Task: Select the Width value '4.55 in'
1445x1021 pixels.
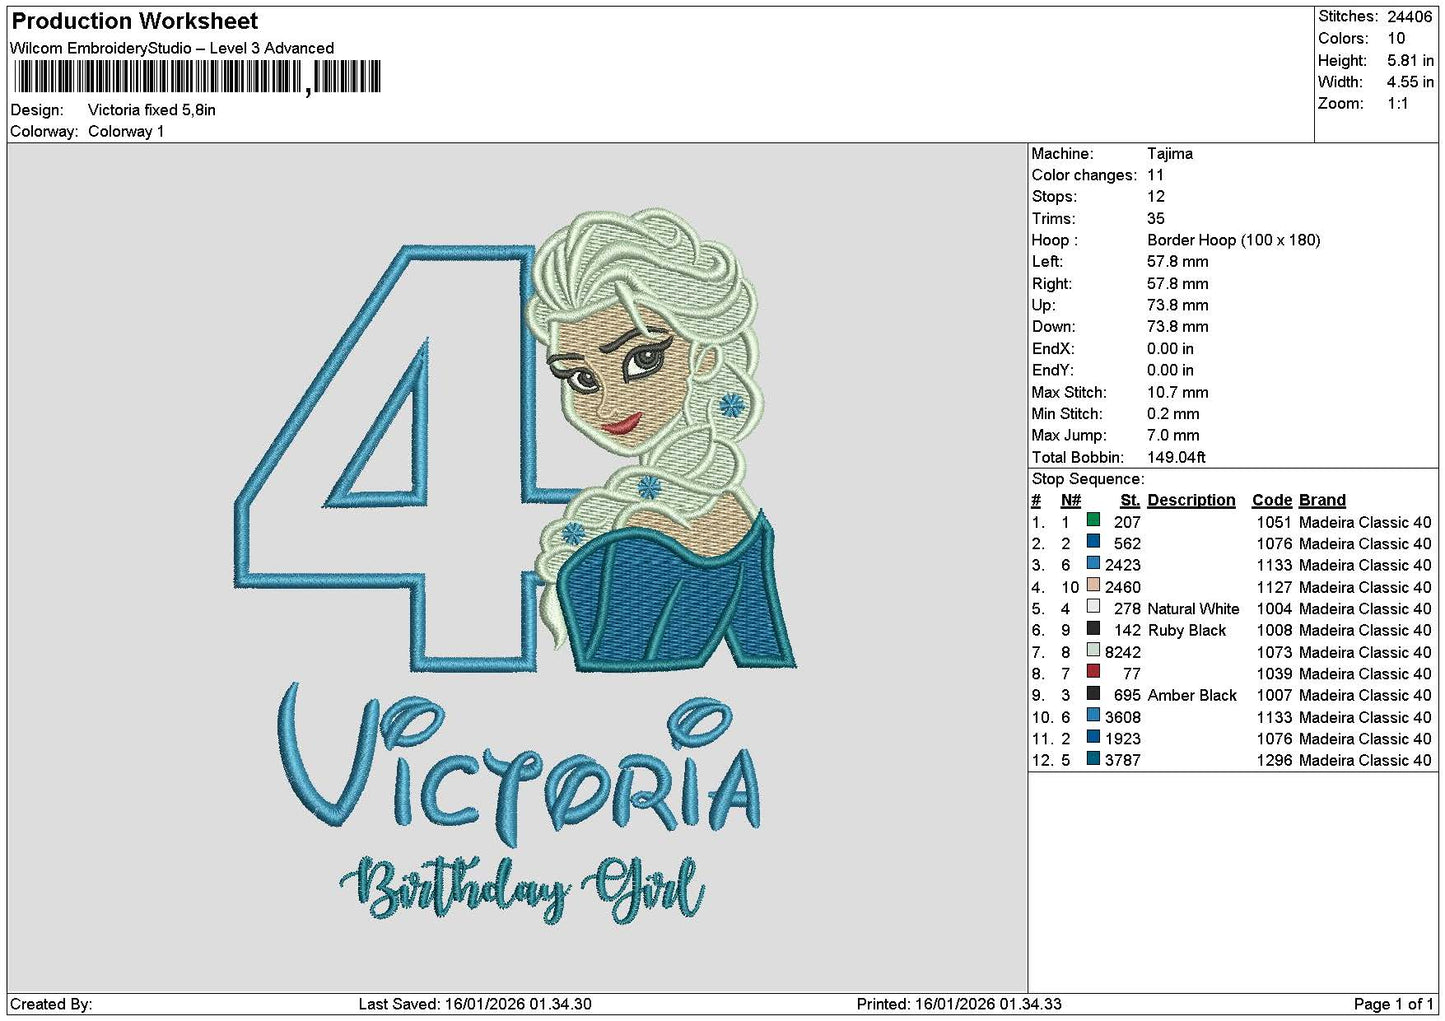Action: pos(1410,82)
